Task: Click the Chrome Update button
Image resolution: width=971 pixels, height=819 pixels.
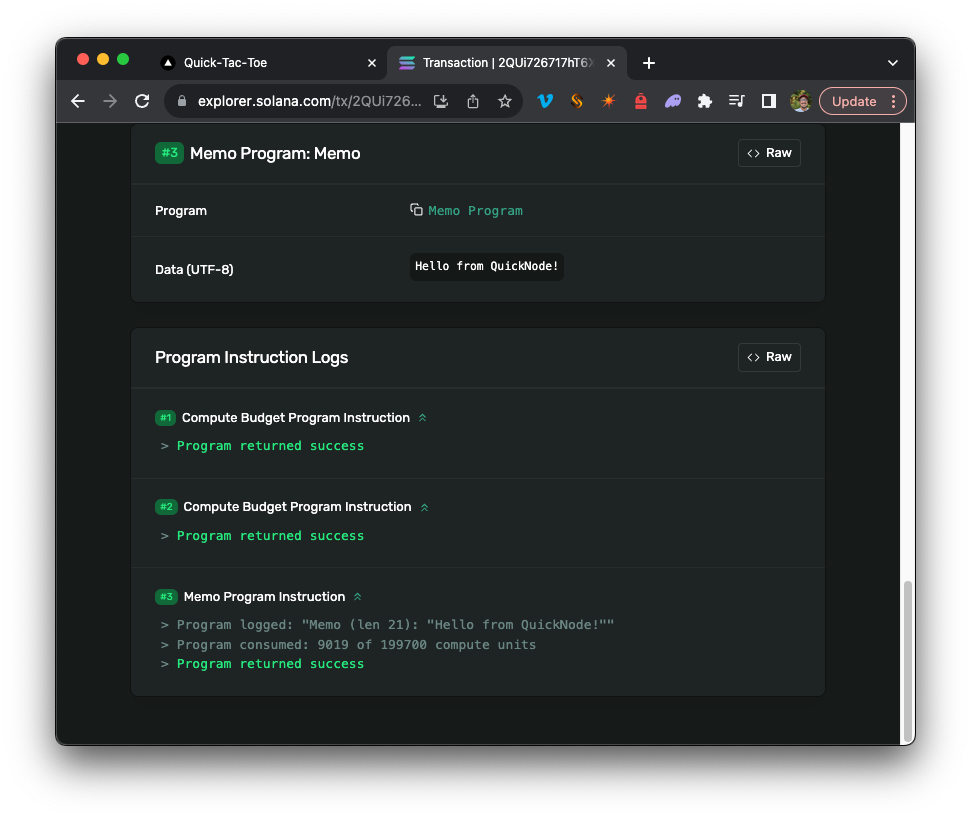Action: point(854,102)
